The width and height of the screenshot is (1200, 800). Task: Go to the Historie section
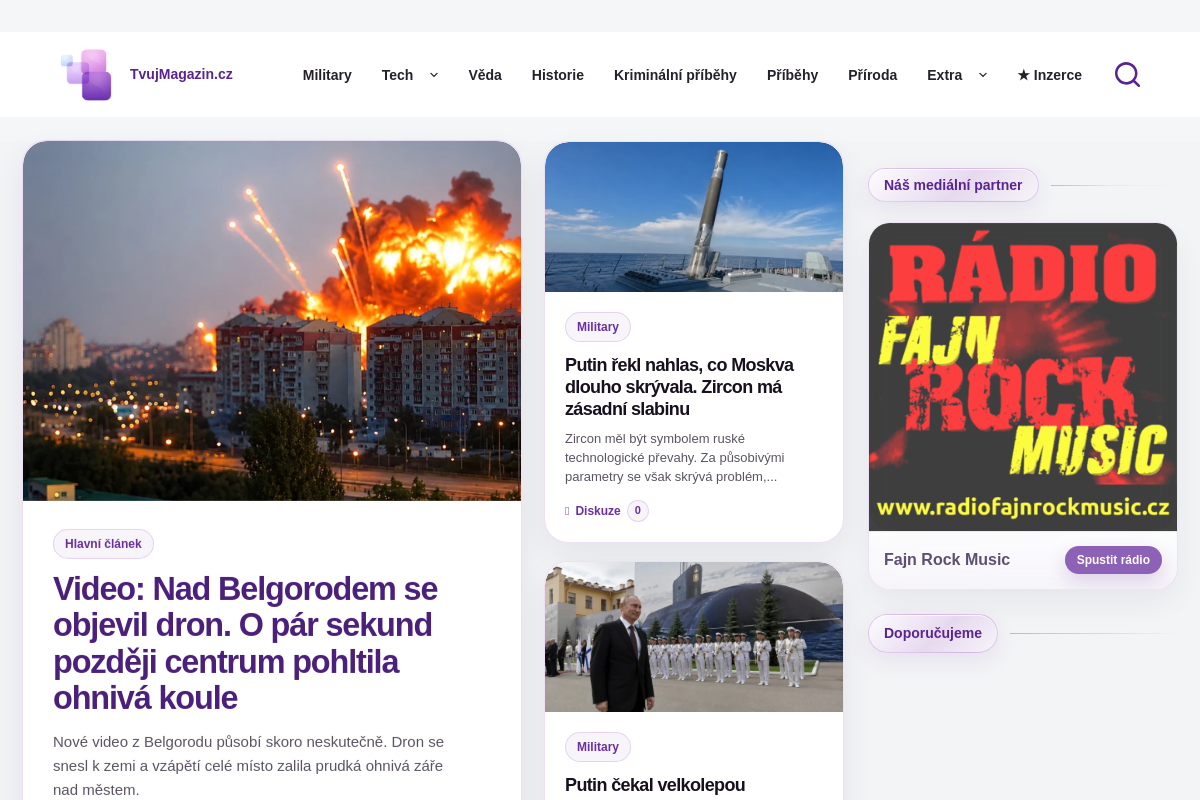(558, 75)
